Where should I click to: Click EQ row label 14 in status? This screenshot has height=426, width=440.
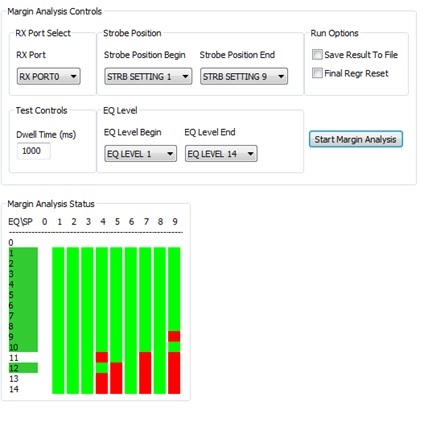tap(14, 389)
